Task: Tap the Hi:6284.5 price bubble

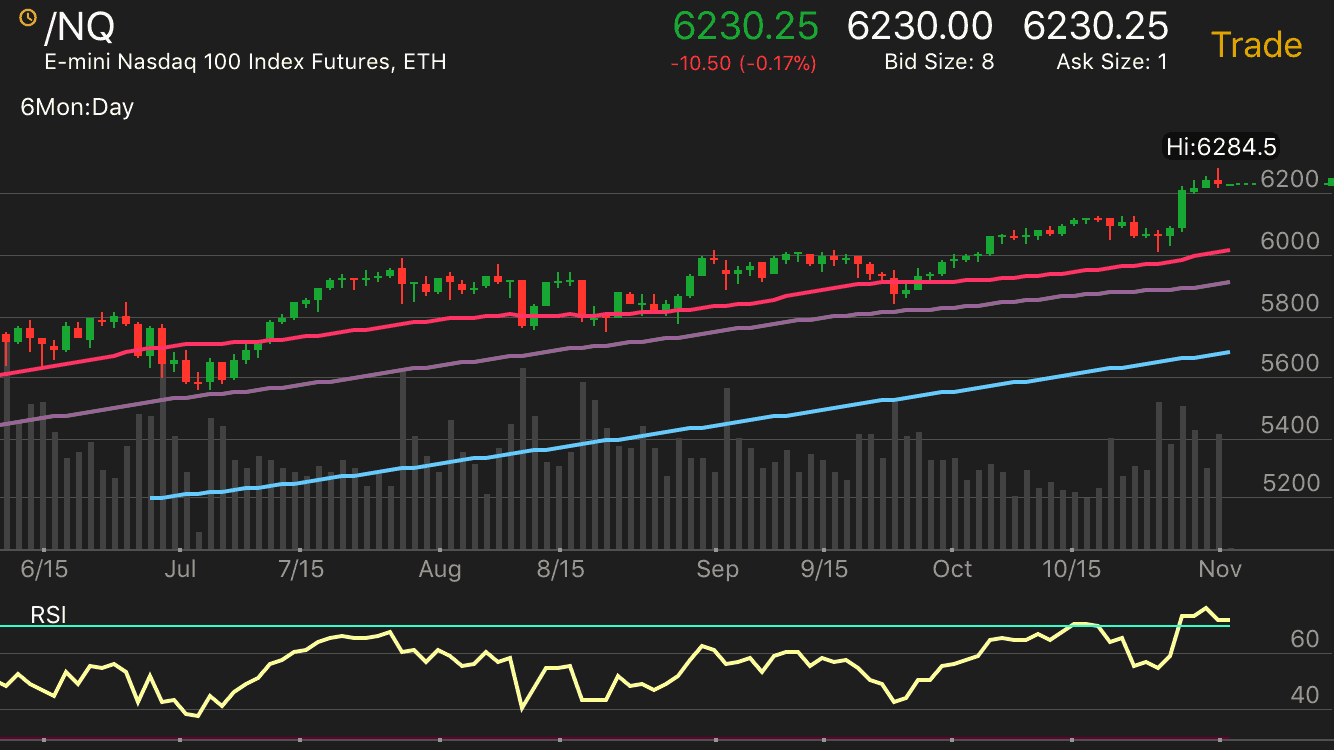Action: click(x=1222, y=147)
